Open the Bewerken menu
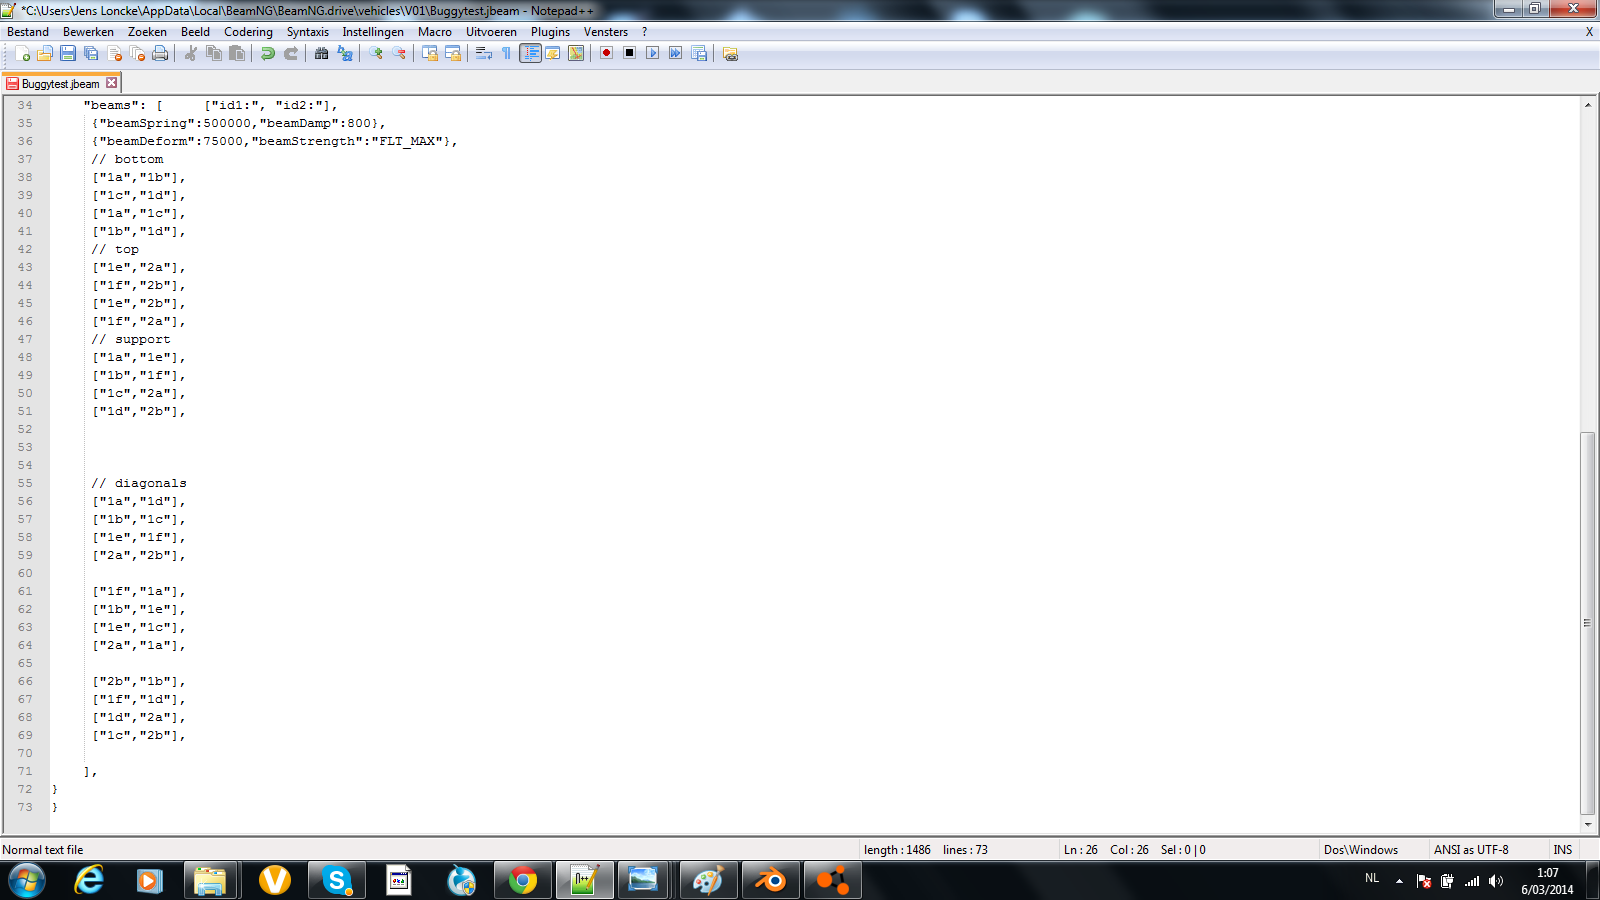 click(88, 32)
